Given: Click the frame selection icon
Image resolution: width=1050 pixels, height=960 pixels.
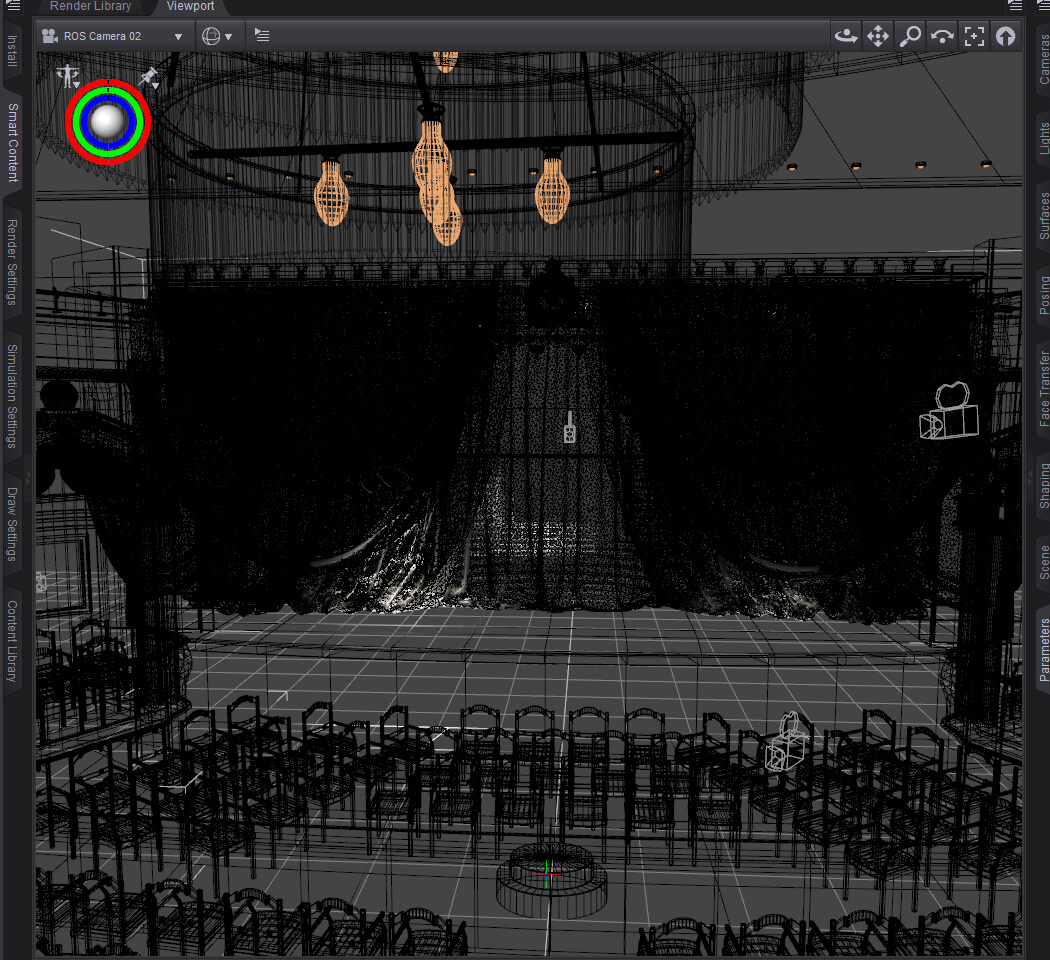Looking at the screenshot, I should tap(974, 36).
